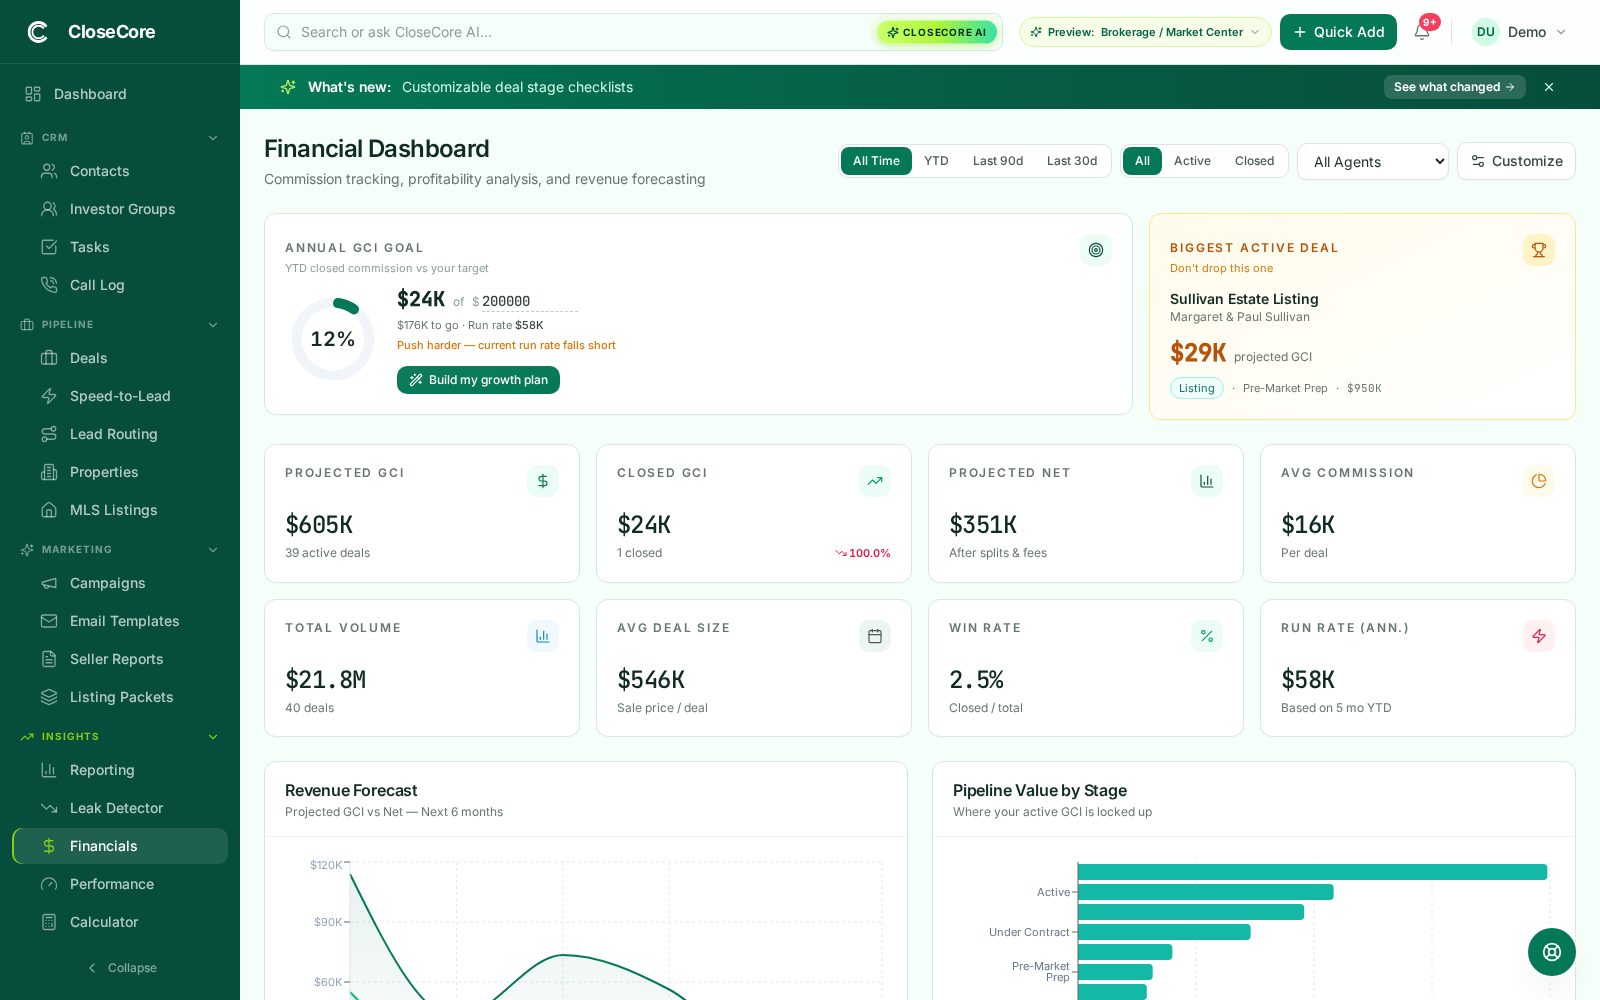This screenshot has width=1600, height=1000.
Task: Click See what changed
Action: [x=1454, y=87]
